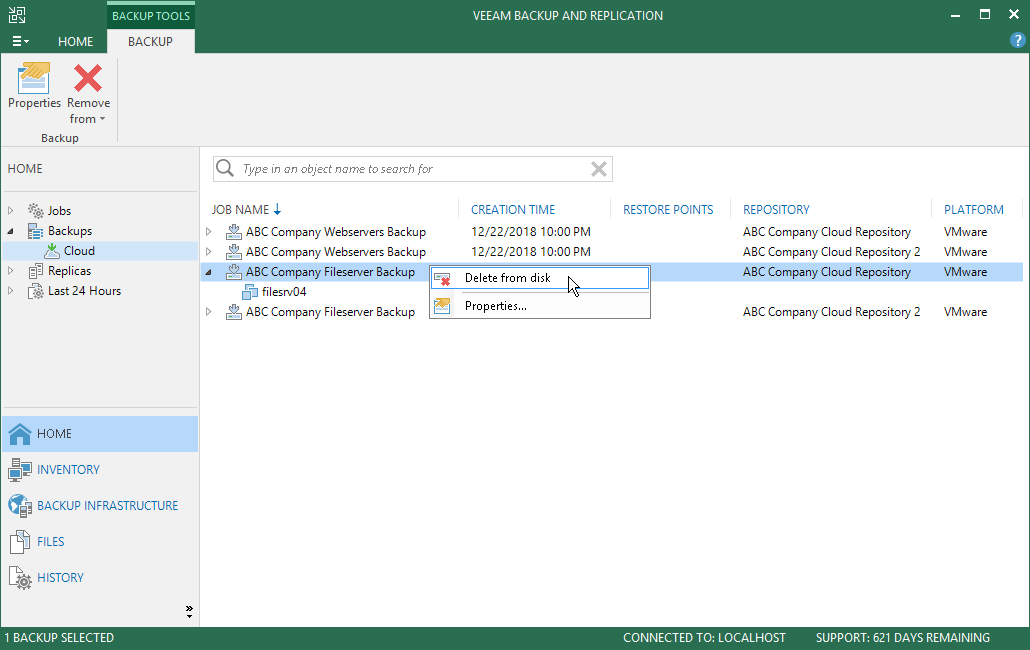Click the Replicas icon in tree
The image size is (1030, 650).
[x=35, y=271]
